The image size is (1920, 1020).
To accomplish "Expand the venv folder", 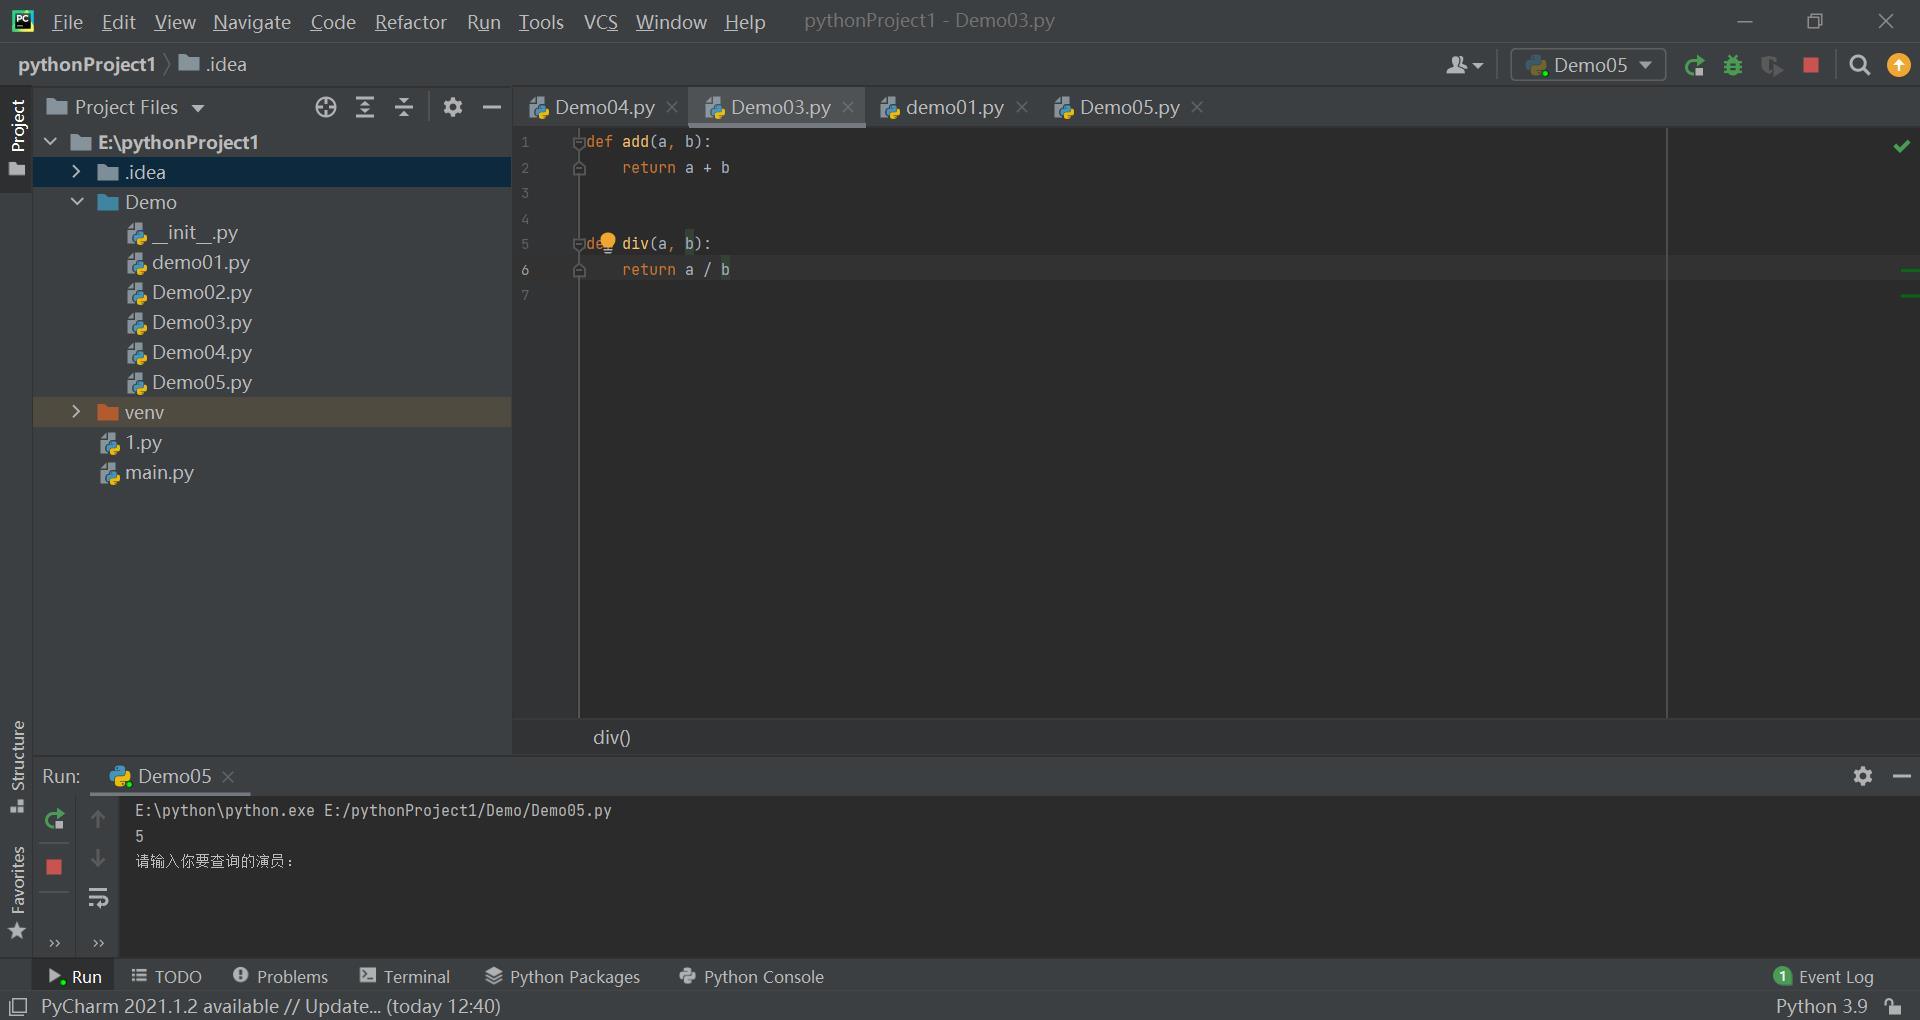I will 76,412.
